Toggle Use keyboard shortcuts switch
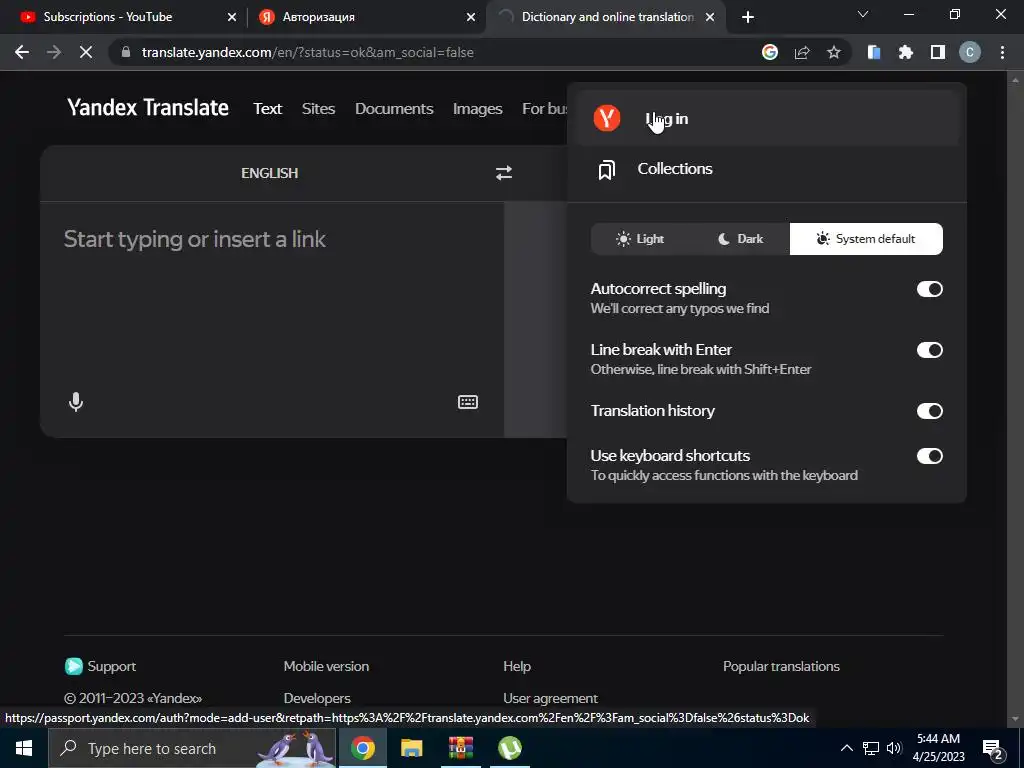Screen dimensions: 1024x768 (x=929, y=456)
